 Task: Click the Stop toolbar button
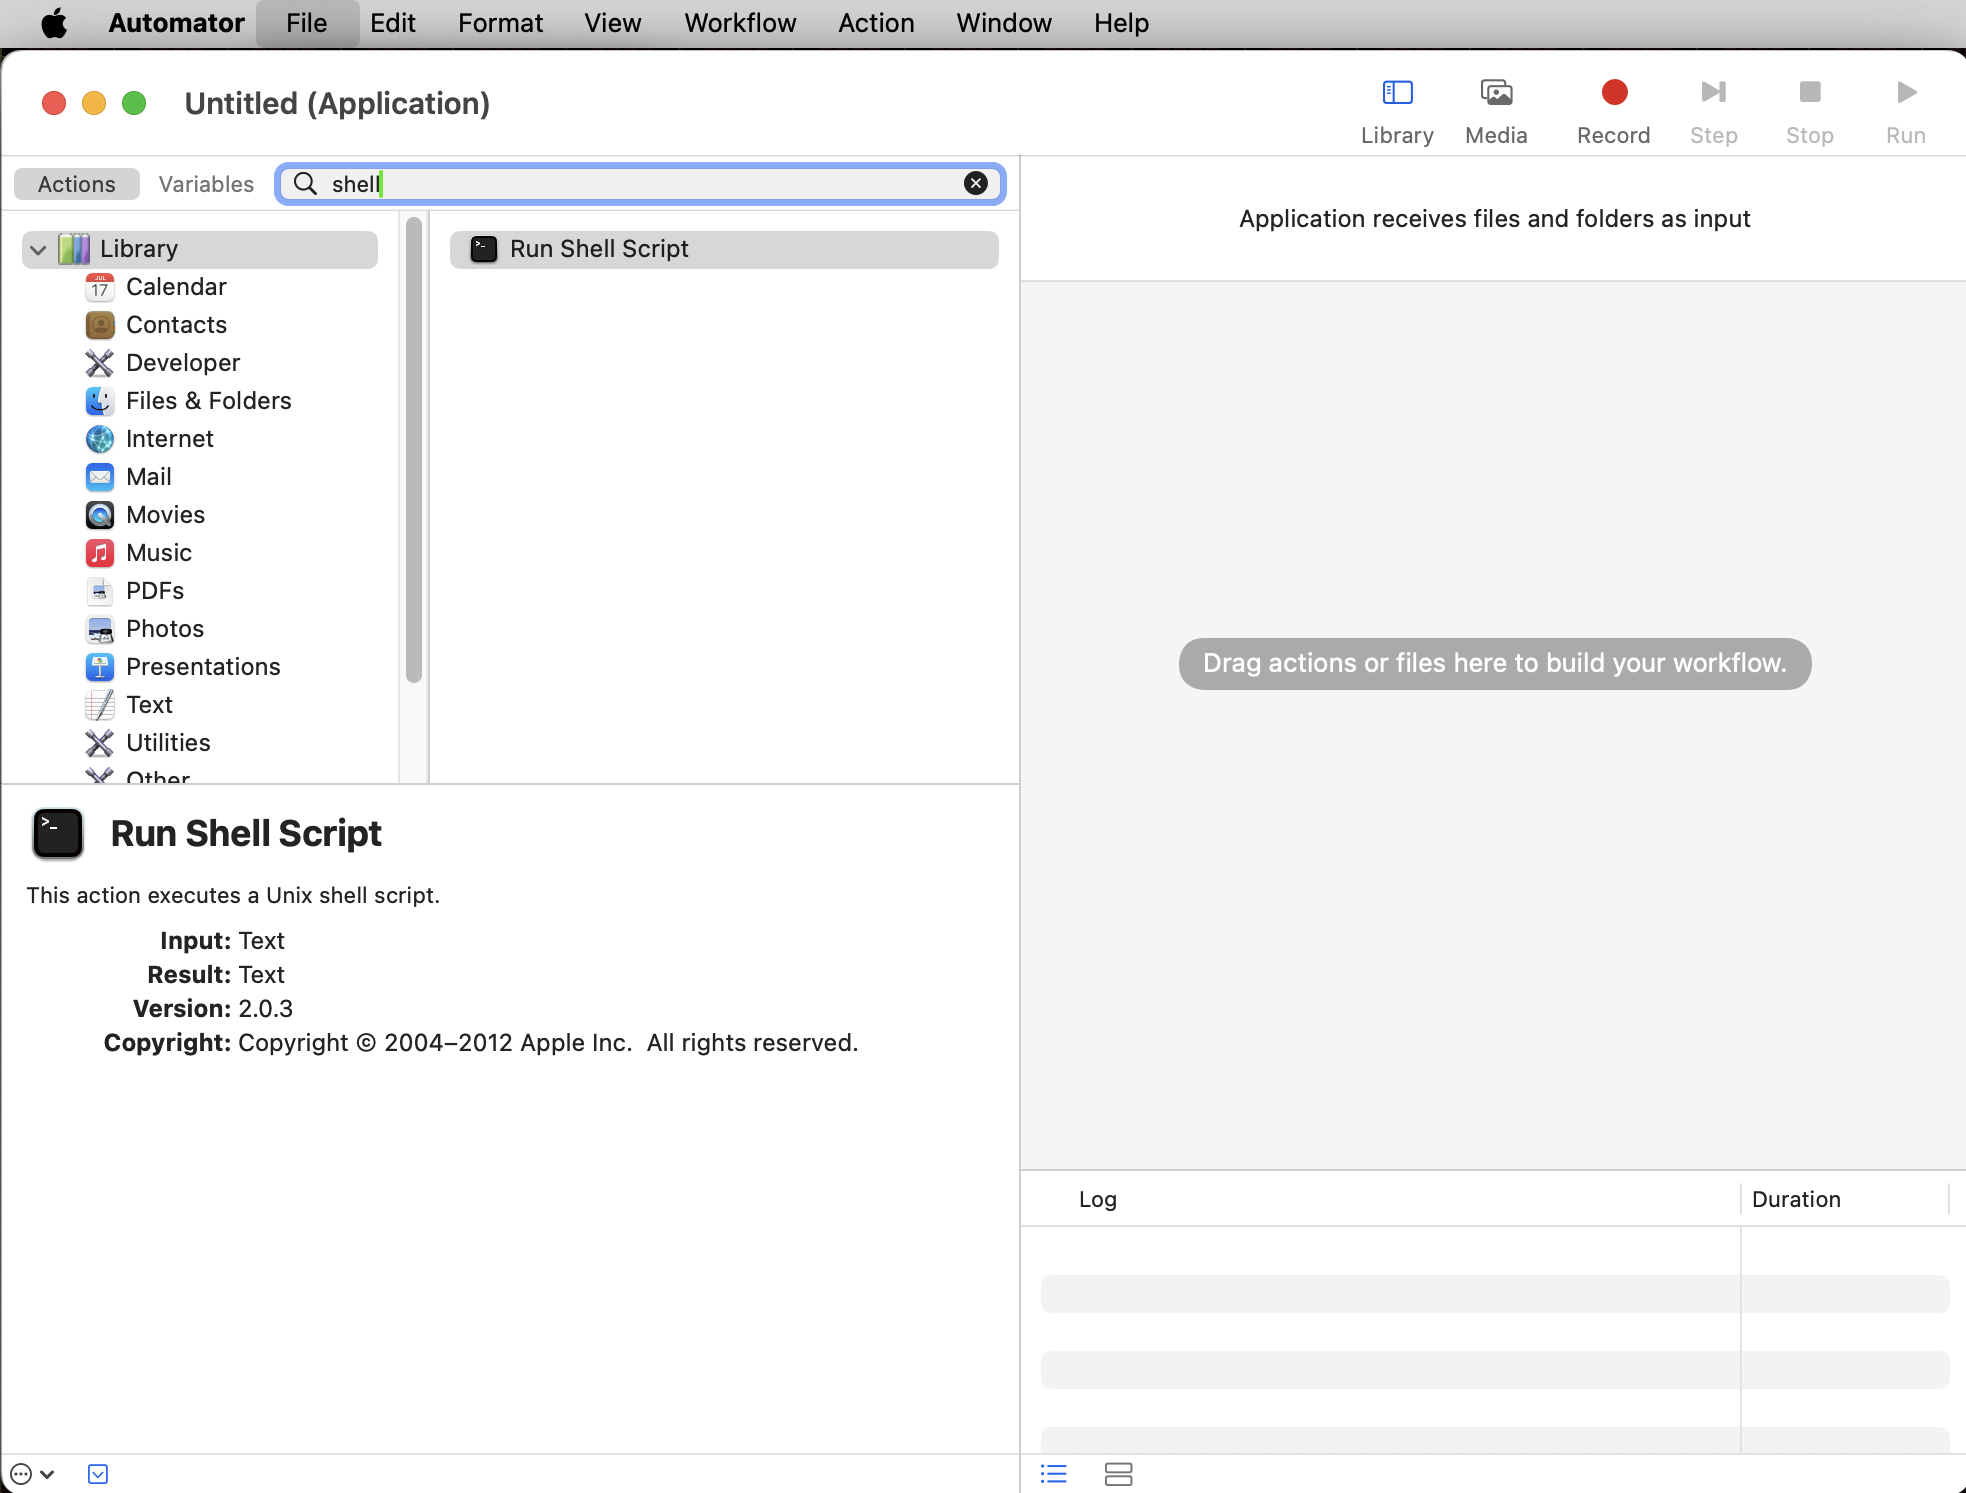(1809, 111)
